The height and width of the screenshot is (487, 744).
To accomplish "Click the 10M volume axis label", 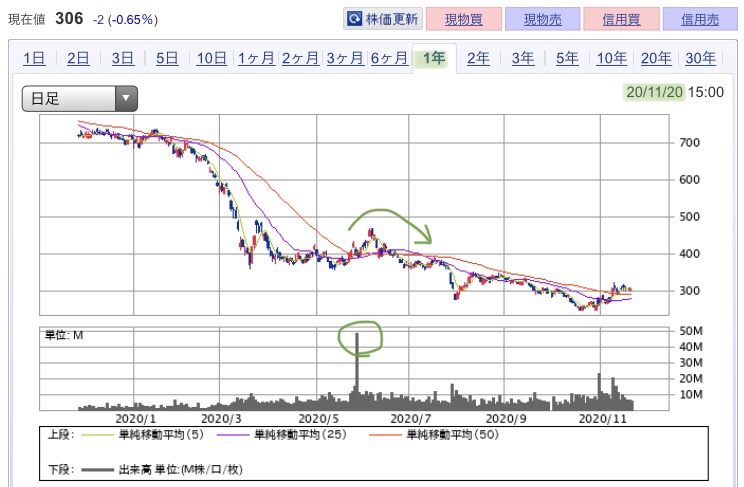I will click(691, 394).
